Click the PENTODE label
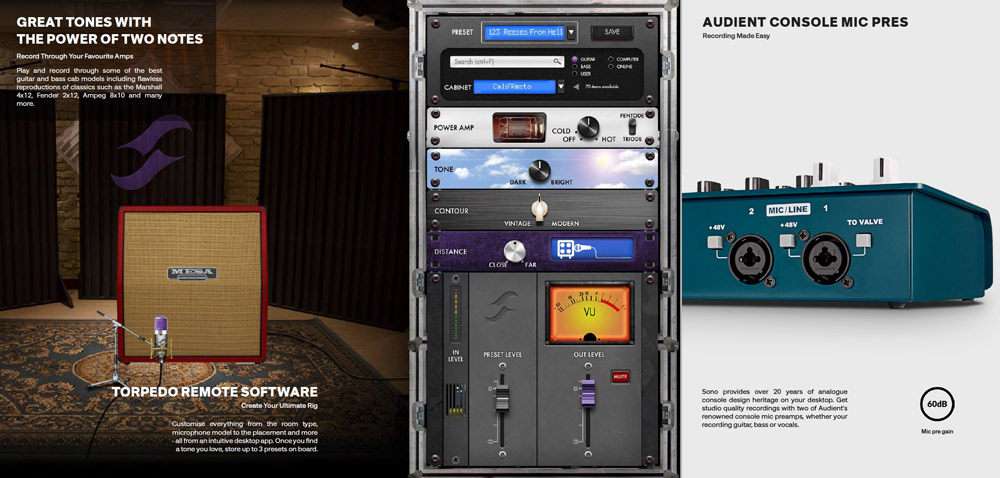 [632, 115]
